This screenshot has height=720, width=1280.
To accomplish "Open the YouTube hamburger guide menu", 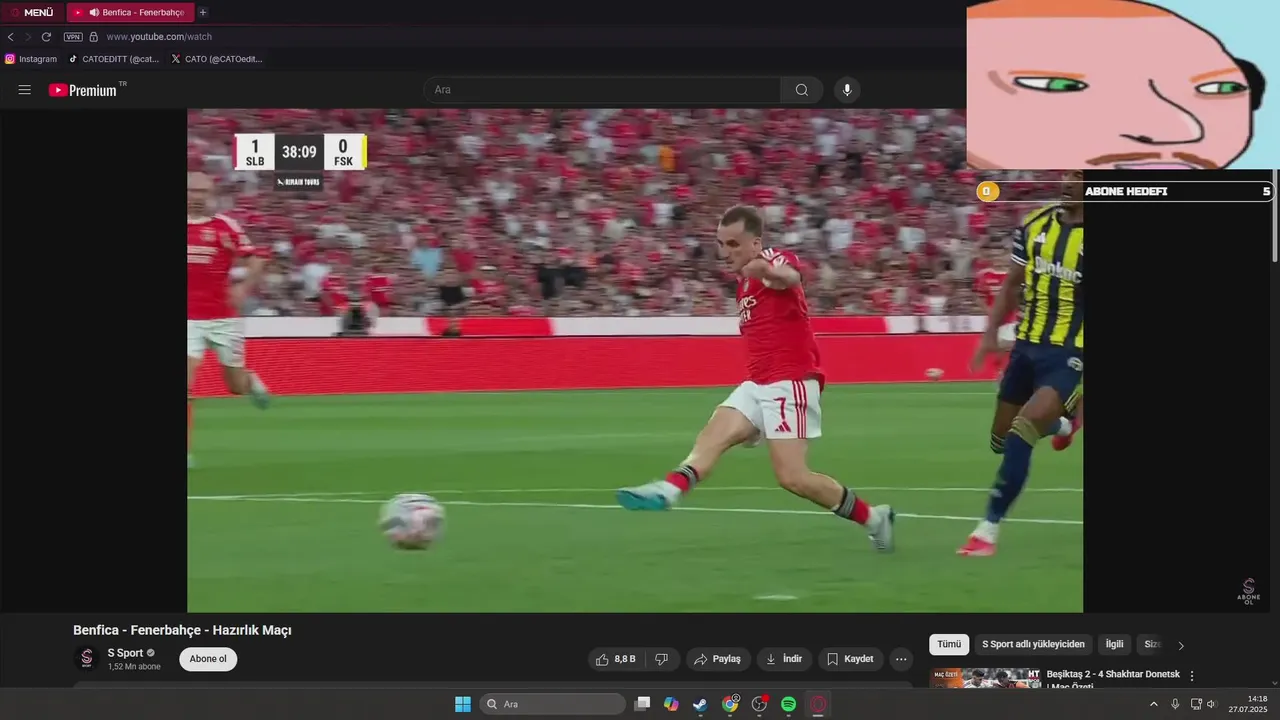I will click(25, 90).
